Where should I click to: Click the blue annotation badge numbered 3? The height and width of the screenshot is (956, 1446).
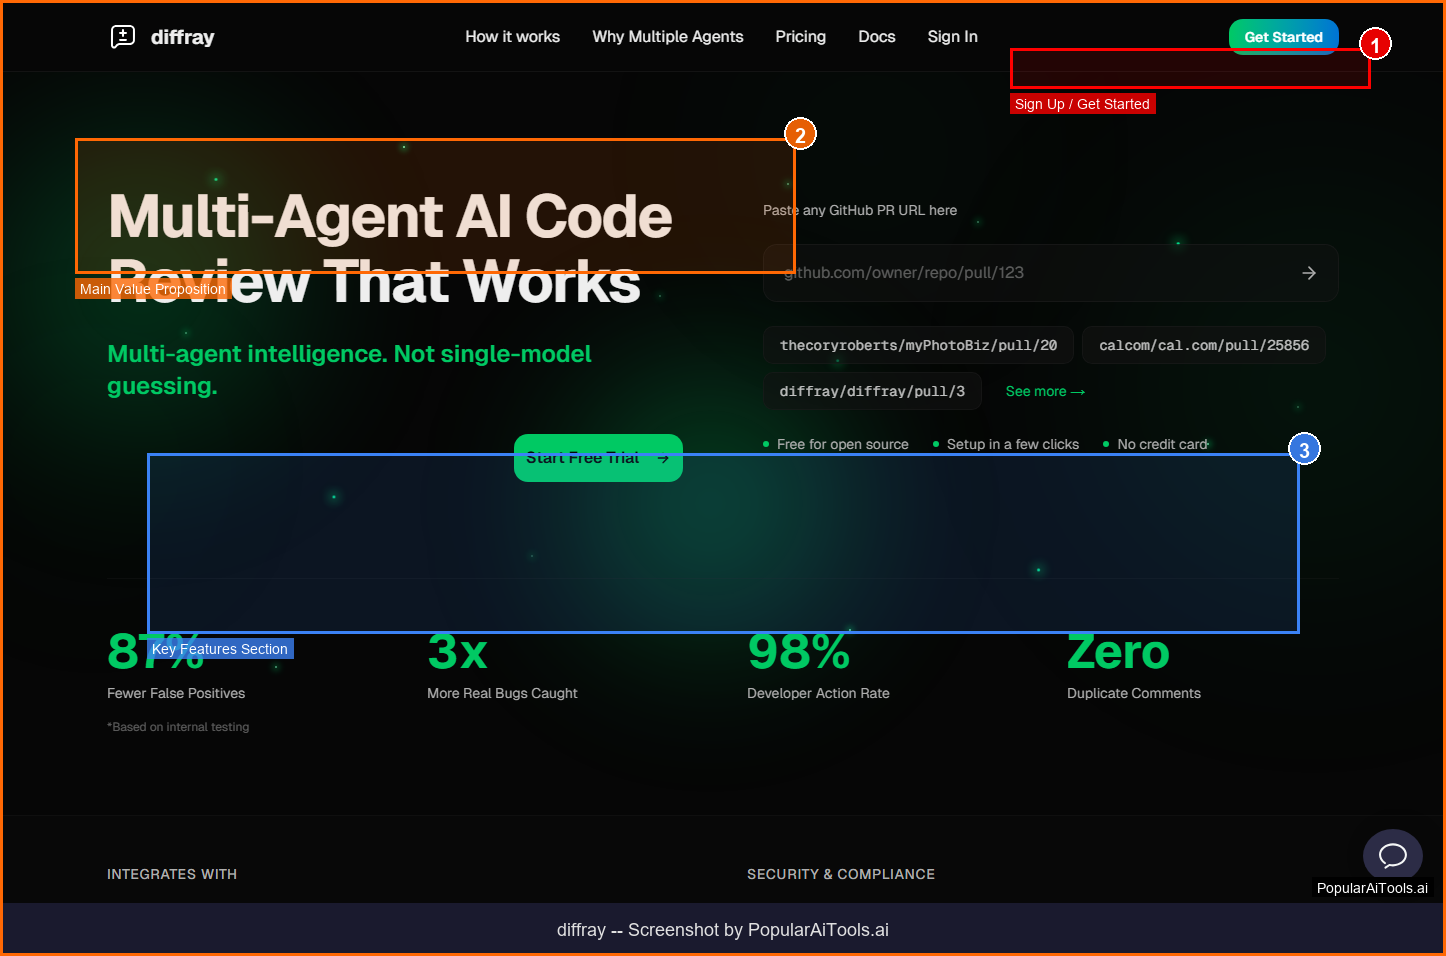1304,450
